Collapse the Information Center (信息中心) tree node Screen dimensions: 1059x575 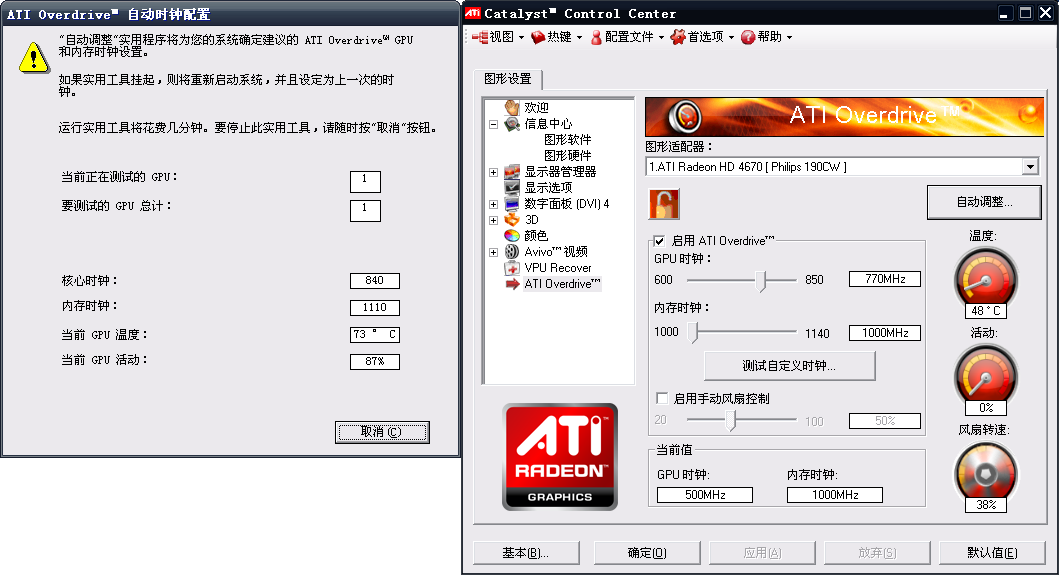coord(494,124)
